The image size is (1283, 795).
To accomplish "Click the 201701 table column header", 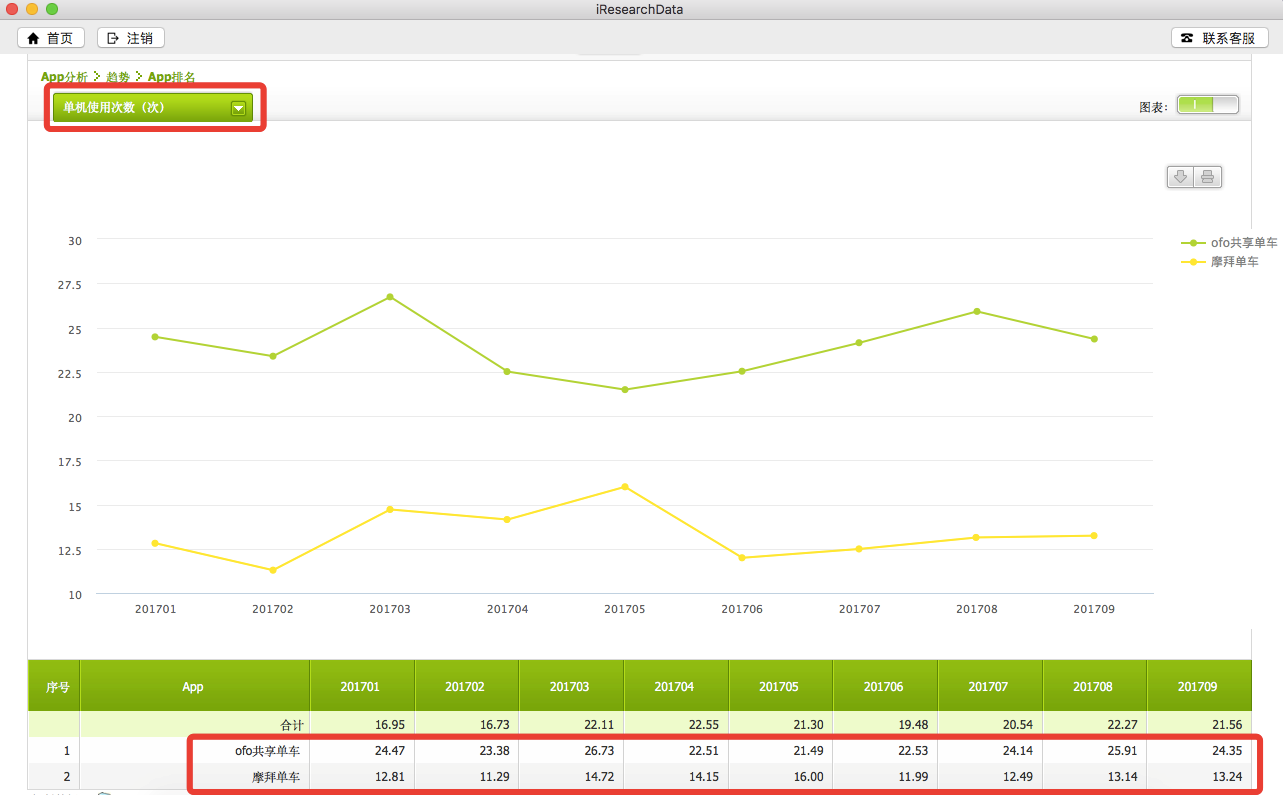I will point(360,687).
